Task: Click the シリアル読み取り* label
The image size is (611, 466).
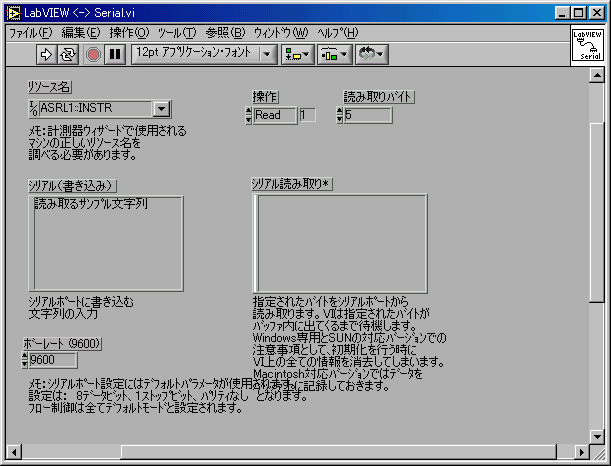Action: pyautogui.click(x=292, y=184)
